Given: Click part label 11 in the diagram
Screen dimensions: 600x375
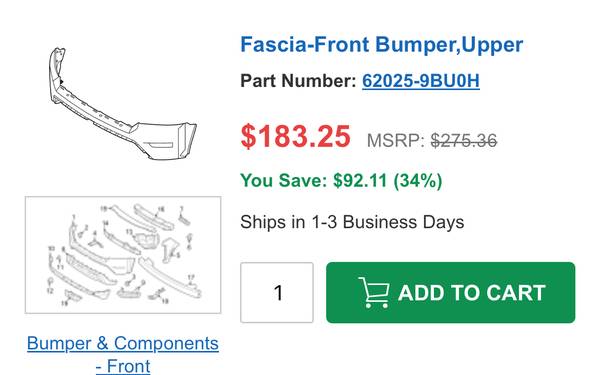Looking at the screenshot, I should [60, 267].
